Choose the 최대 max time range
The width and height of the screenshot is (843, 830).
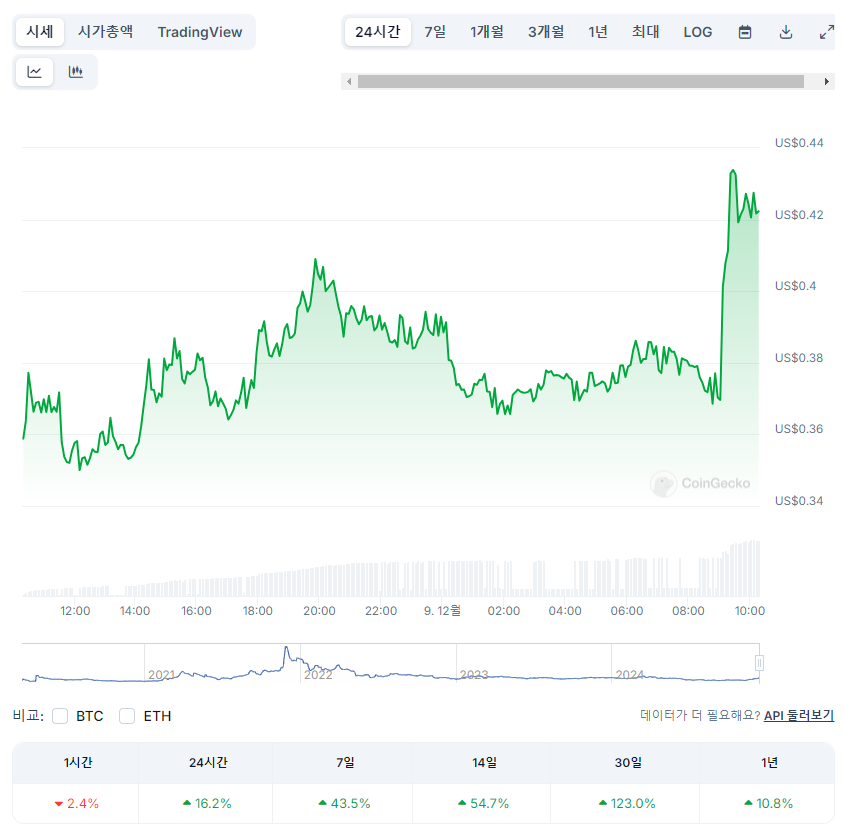[645, 32]
